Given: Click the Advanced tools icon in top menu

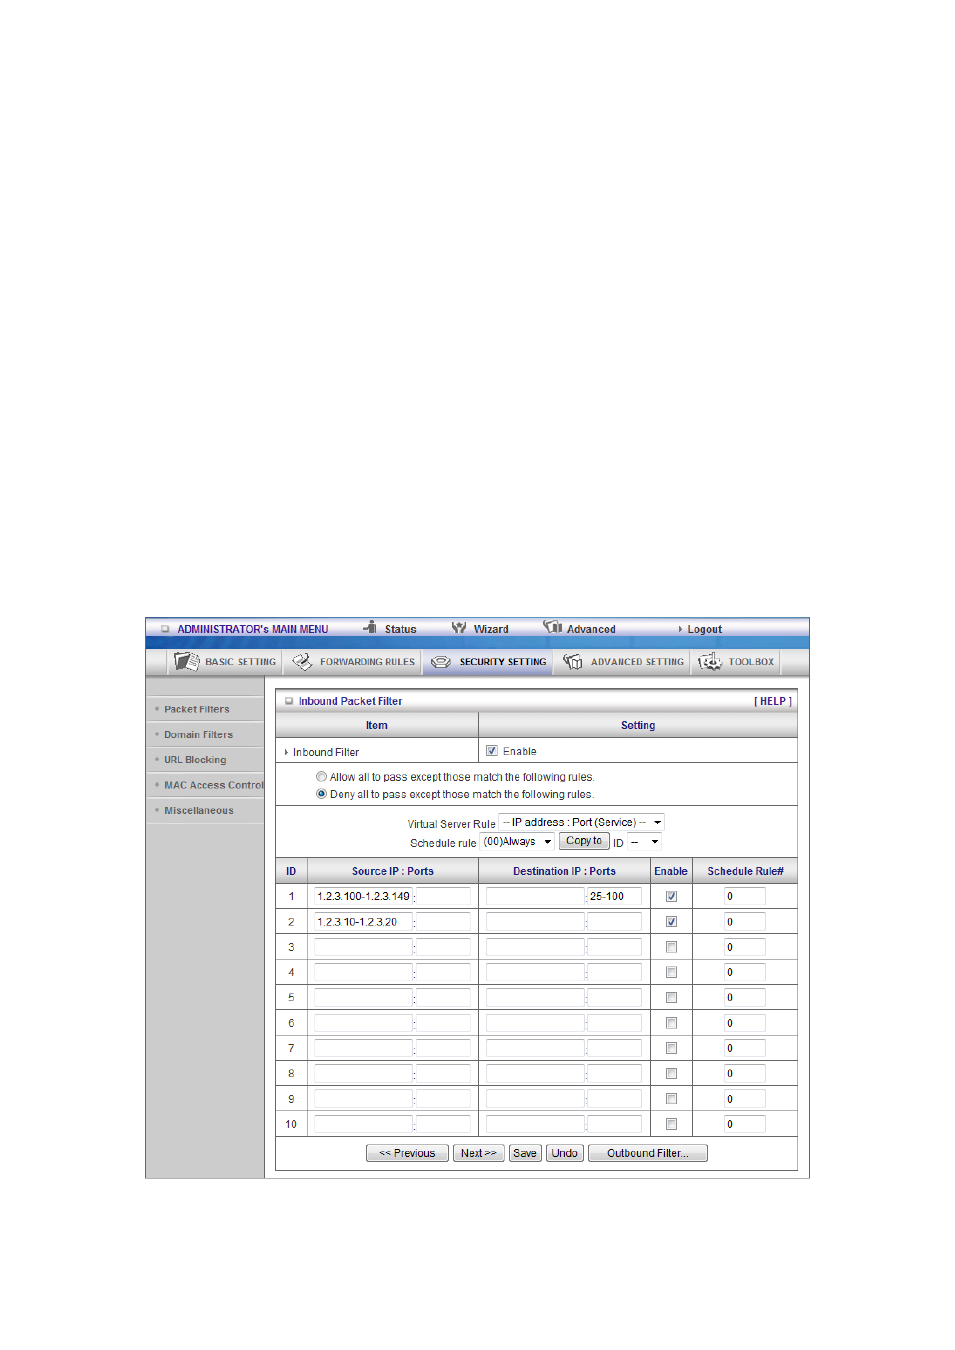Looking at the screenshot, I should click(553, 627).
